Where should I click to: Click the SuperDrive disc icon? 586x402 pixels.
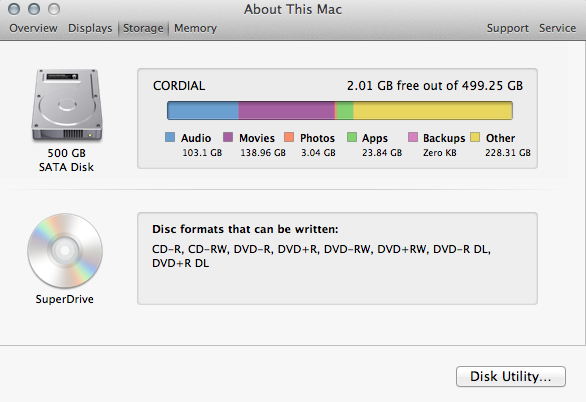[x=65, y=251]
